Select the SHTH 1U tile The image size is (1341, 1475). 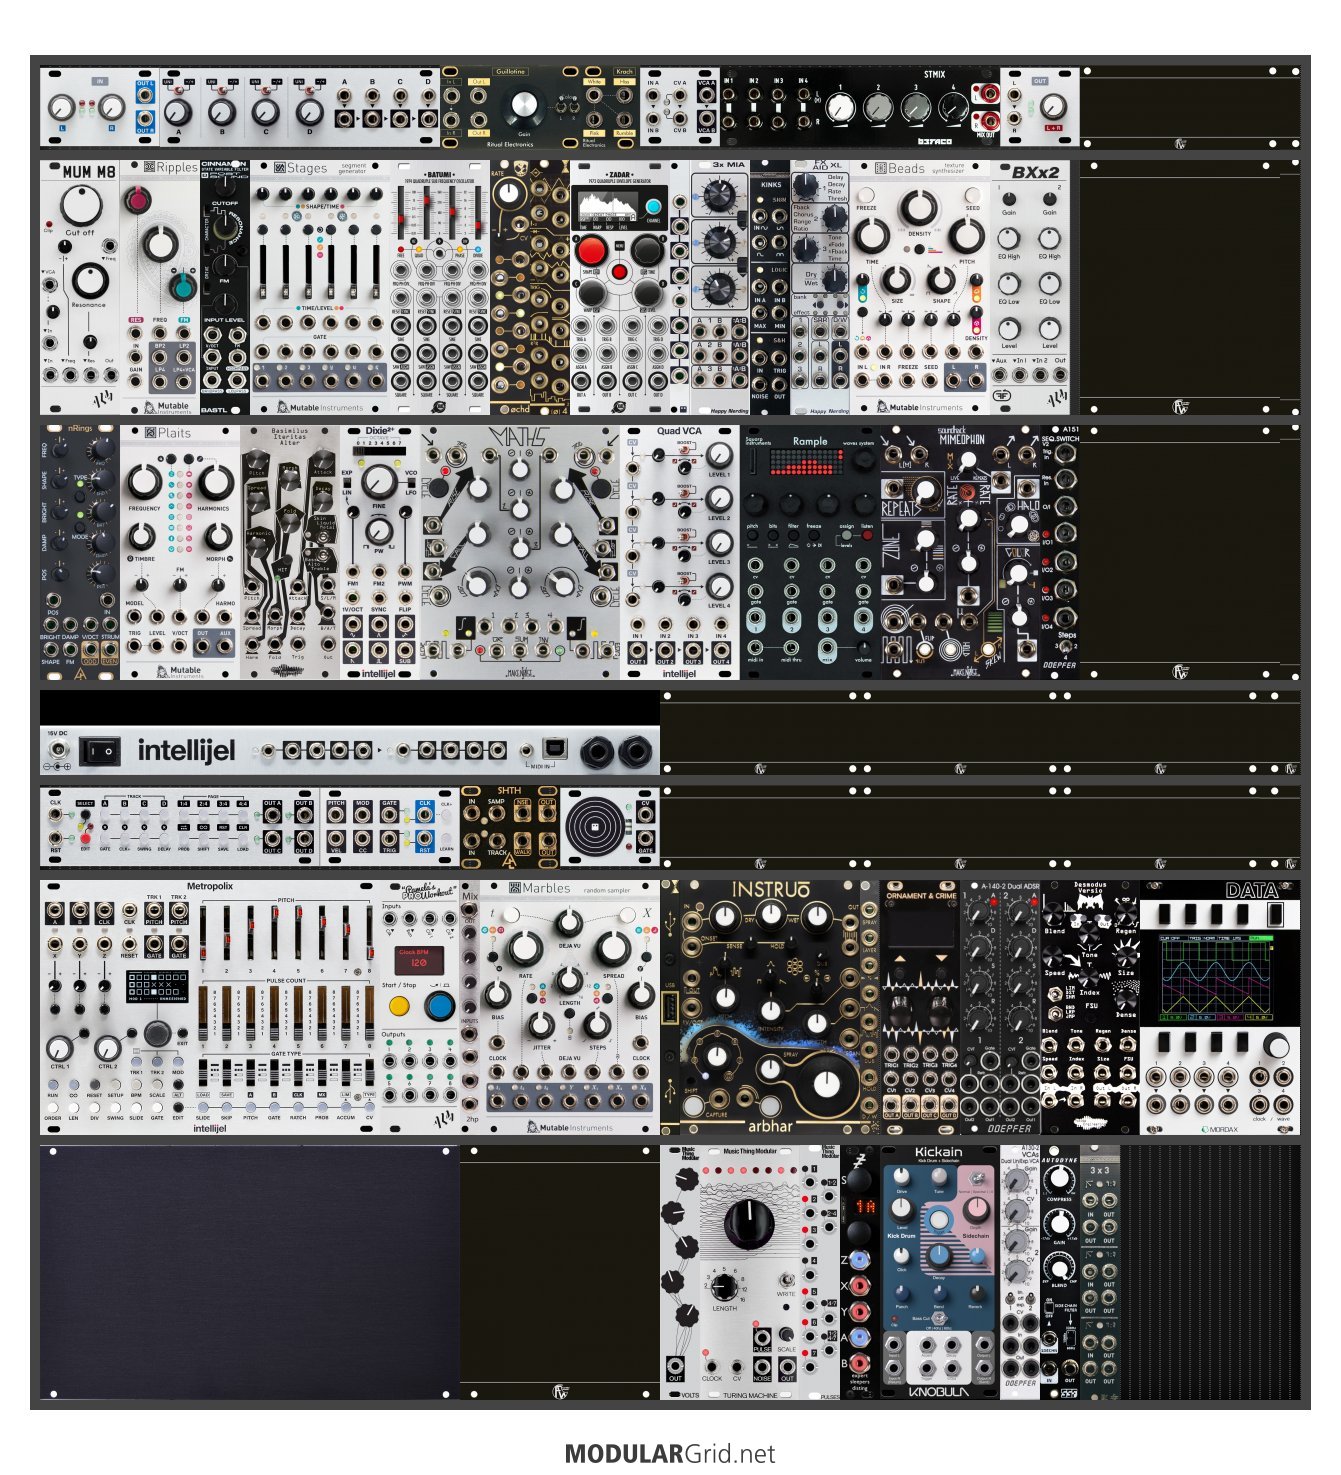(510, 826)
